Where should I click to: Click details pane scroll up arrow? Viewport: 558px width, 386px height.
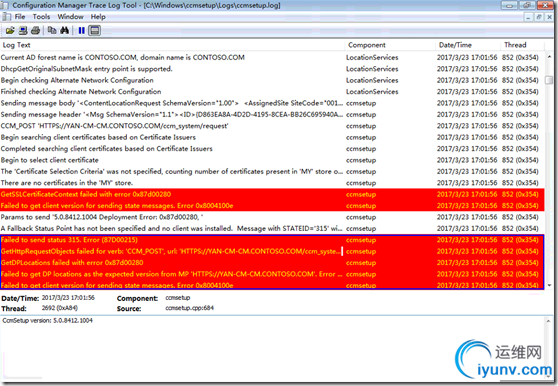(x=548, y=321)
